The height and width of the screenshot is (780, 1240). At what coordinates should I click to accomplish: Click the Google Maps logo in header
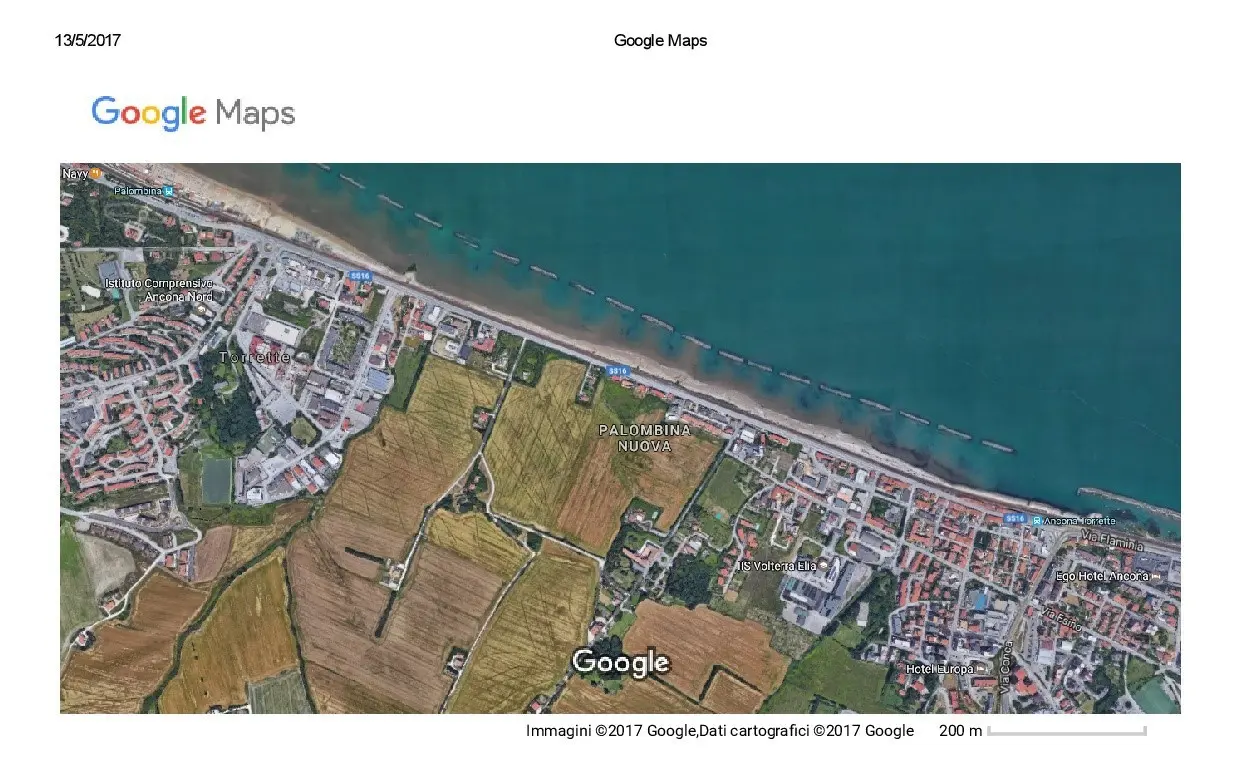[193, 113]
